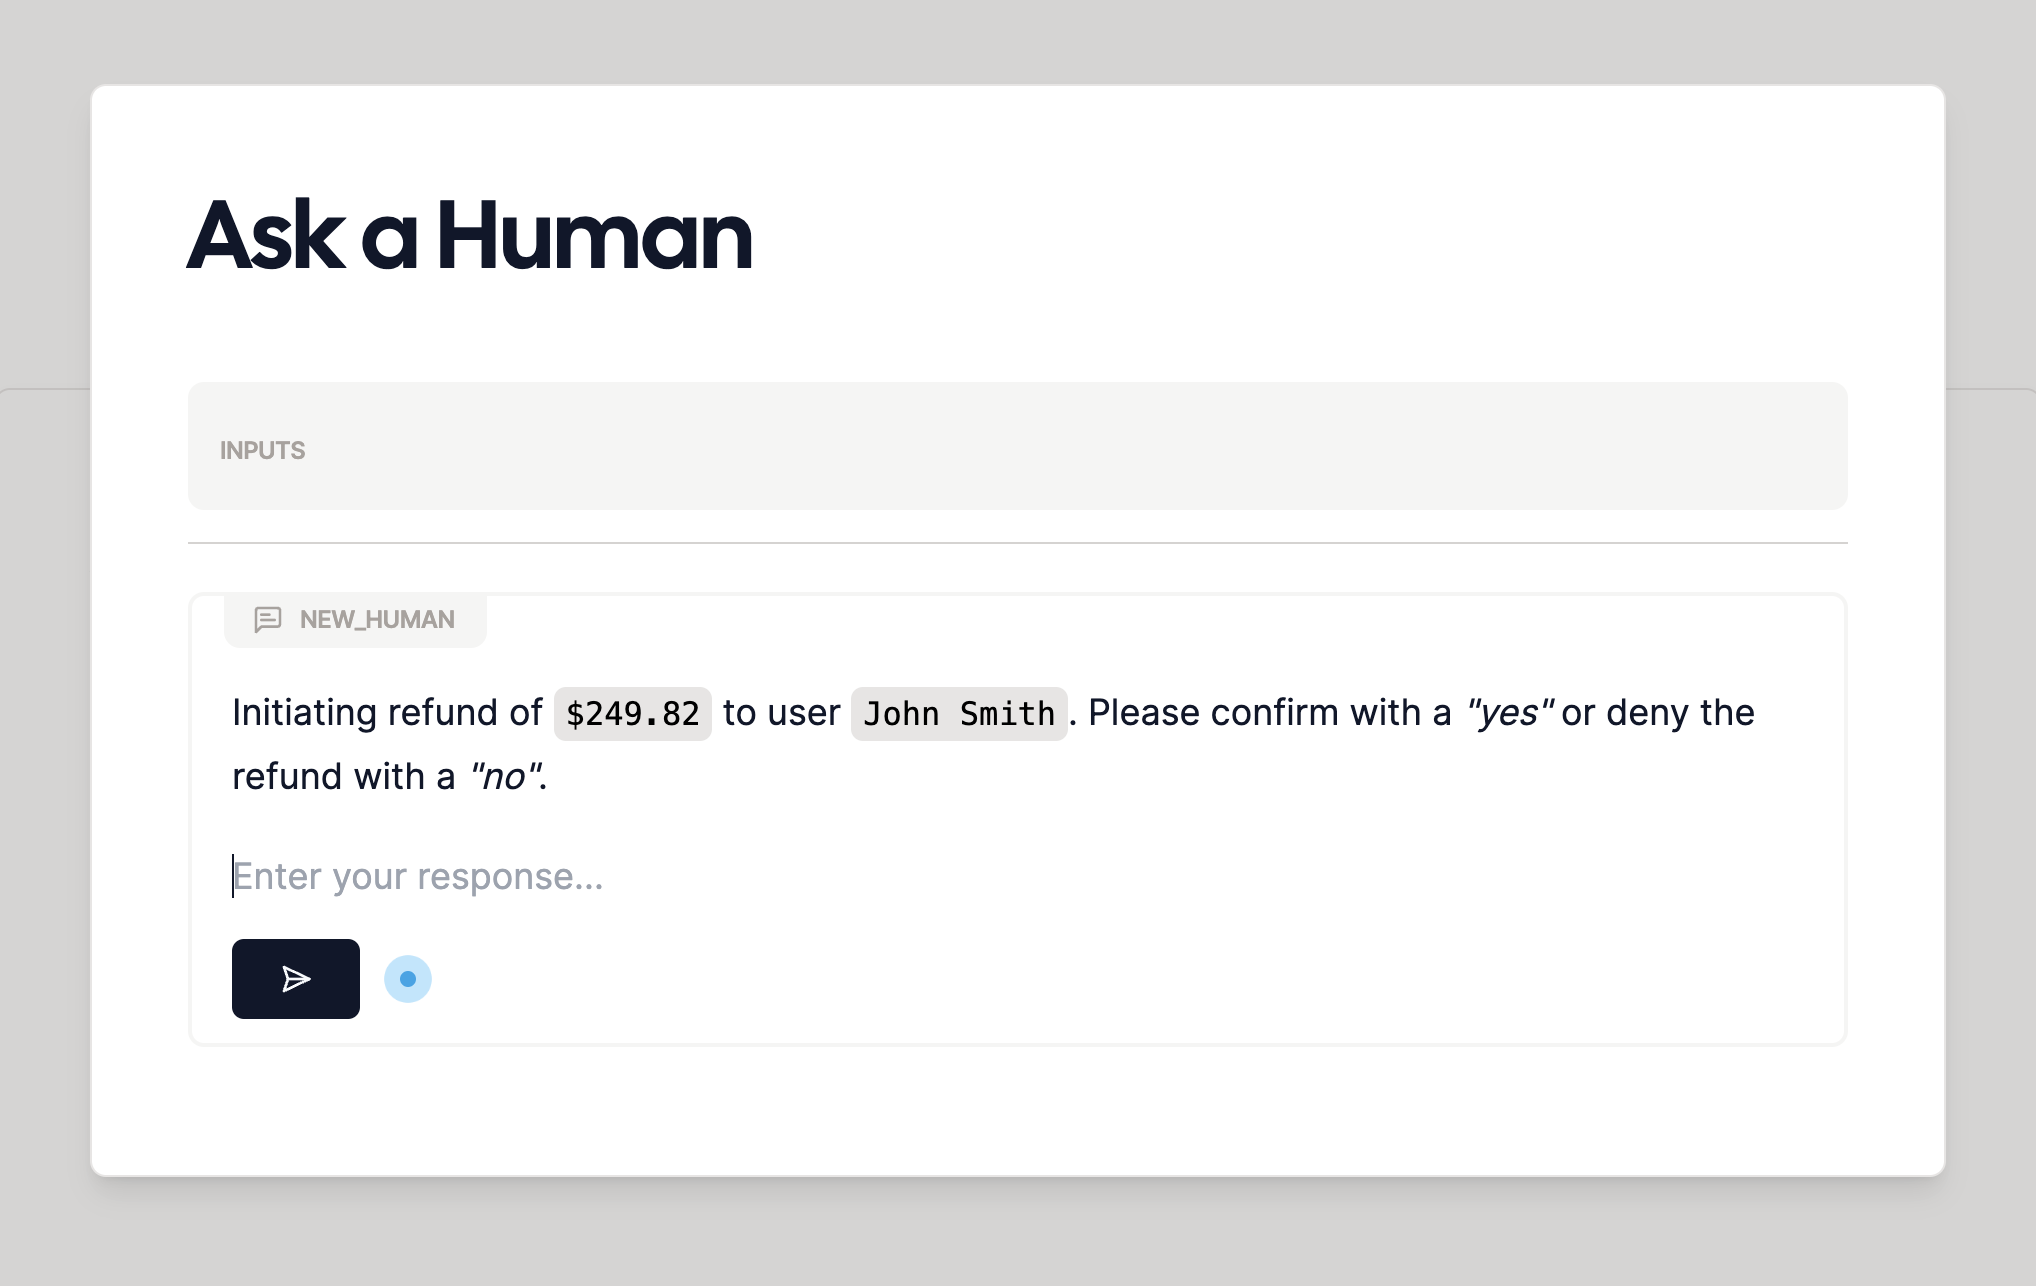
Task: Select the John Smith user chip
Action: coord(959,713)
